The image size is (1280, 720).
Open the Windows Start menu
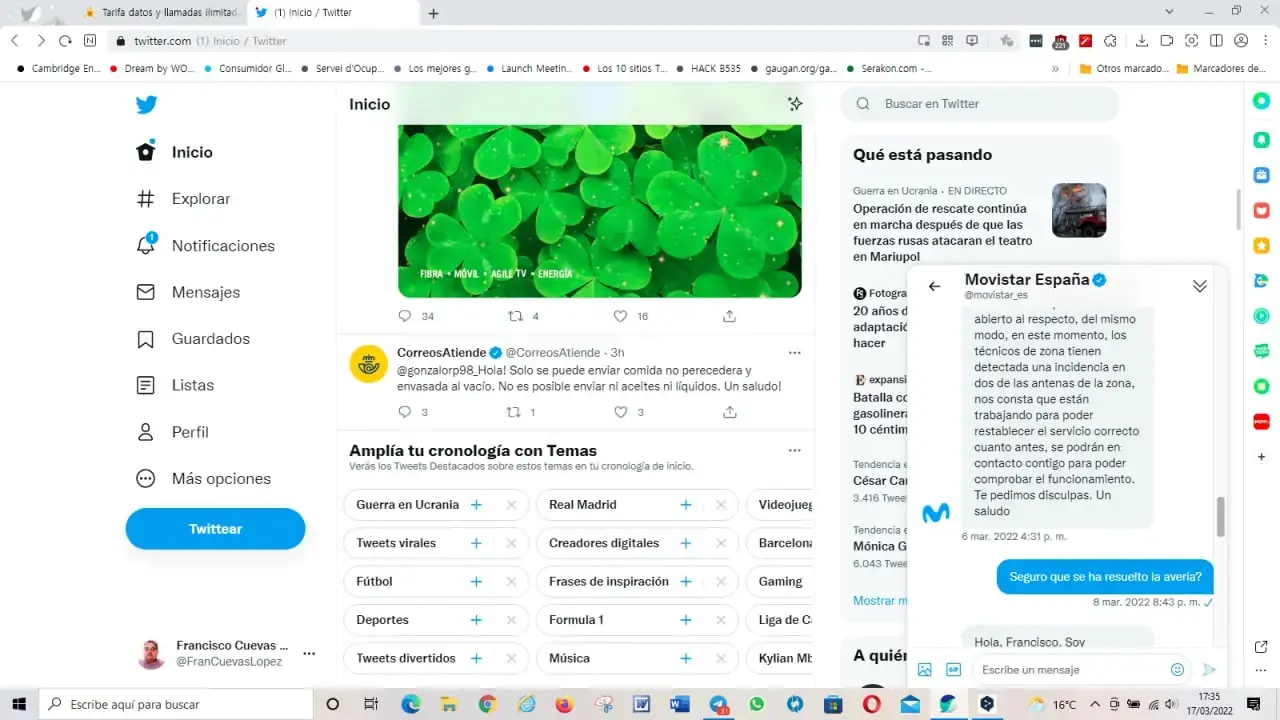point(19,704)
